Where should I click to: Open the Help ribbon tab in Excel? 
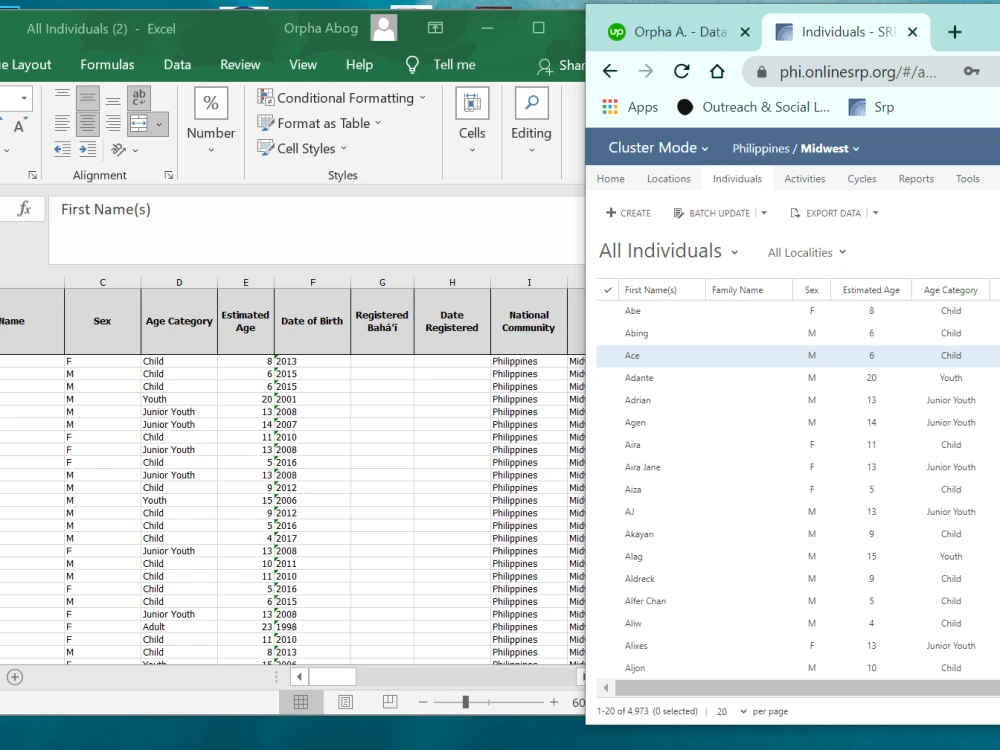(359, 64)
